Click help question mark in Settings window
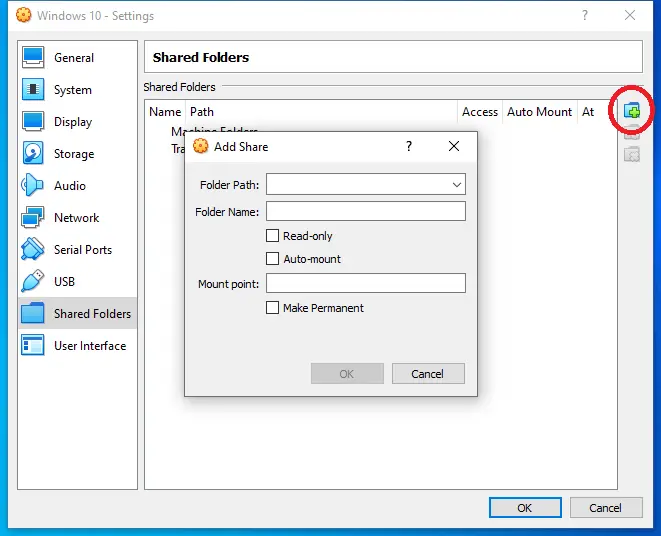Screen dimensions: 661x536 585,16
